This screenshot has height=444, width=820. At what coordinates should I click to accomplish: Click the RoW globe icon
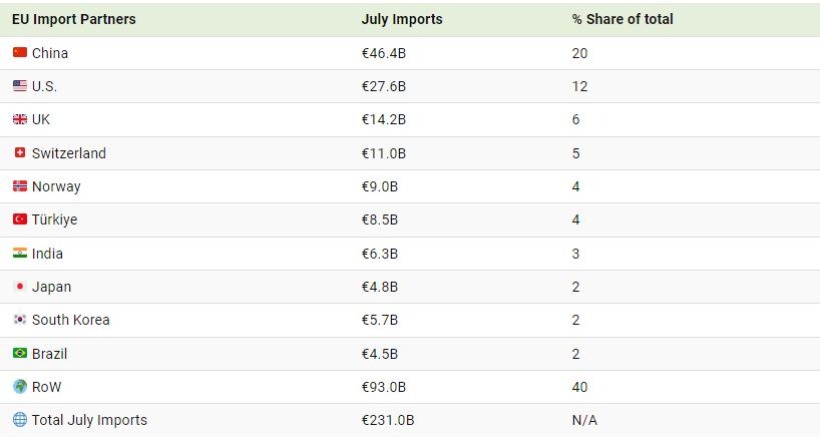20,387
